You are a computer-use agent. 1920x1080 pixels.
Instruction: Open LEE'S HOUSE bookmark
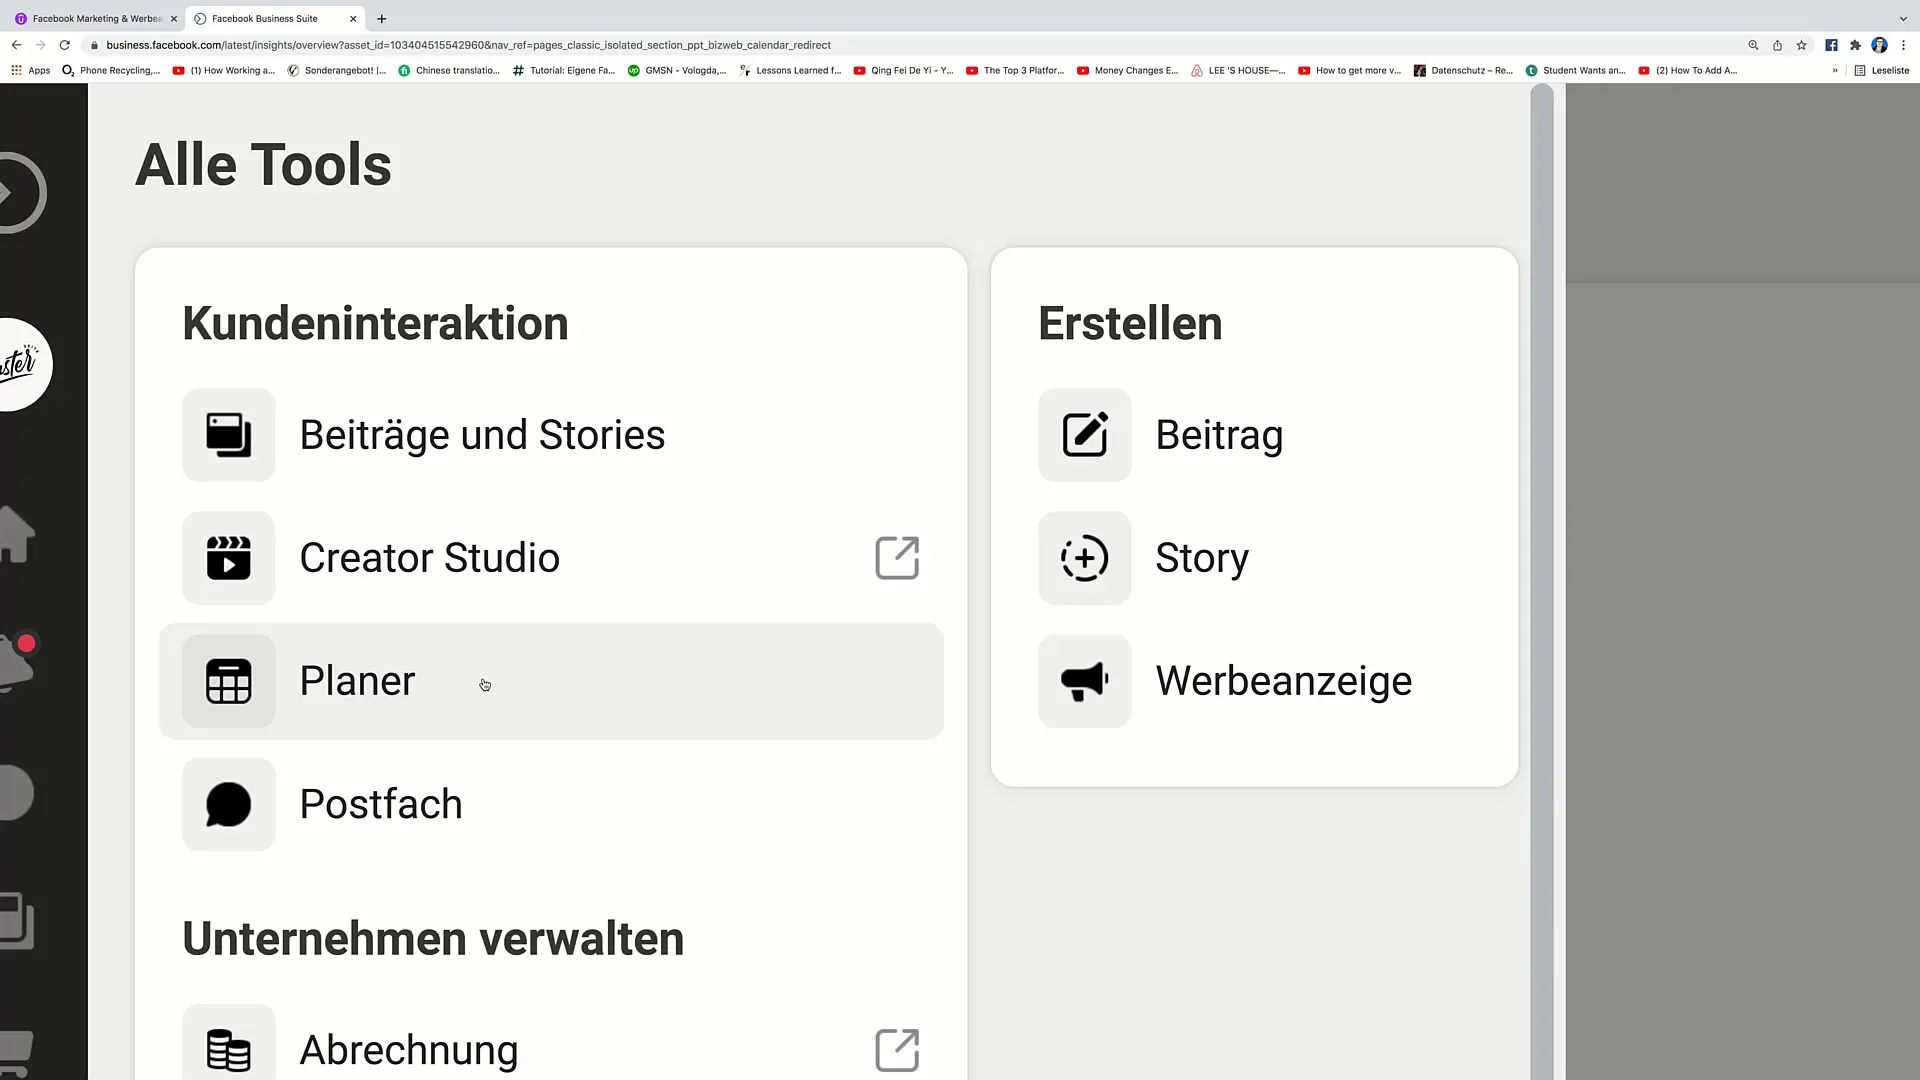(x=1238, y=70)
